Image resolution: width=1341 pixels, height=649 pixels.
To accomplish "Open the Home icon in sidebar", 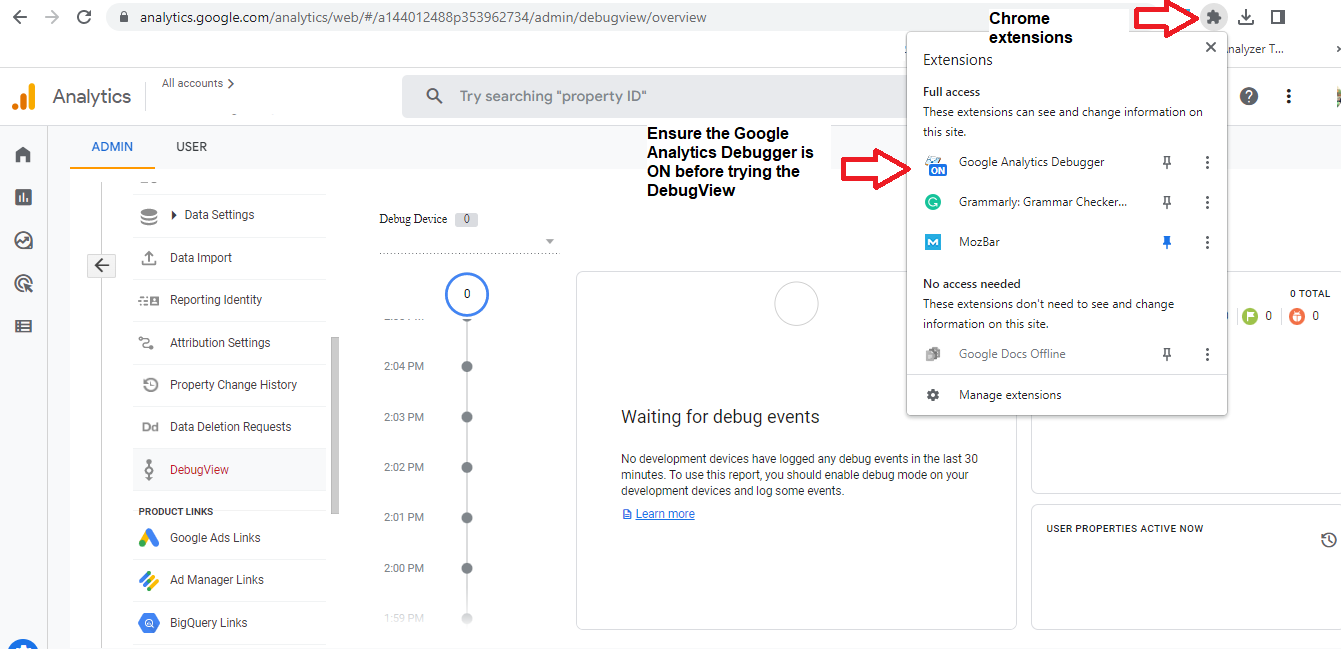I will tap(23, 155).
